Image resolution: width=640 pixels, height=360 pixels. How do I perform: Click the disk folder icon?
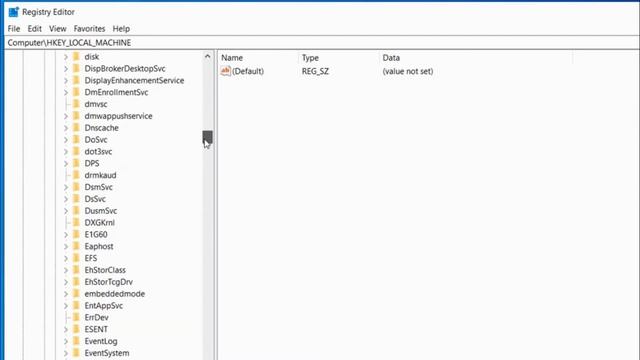point(76,57)
